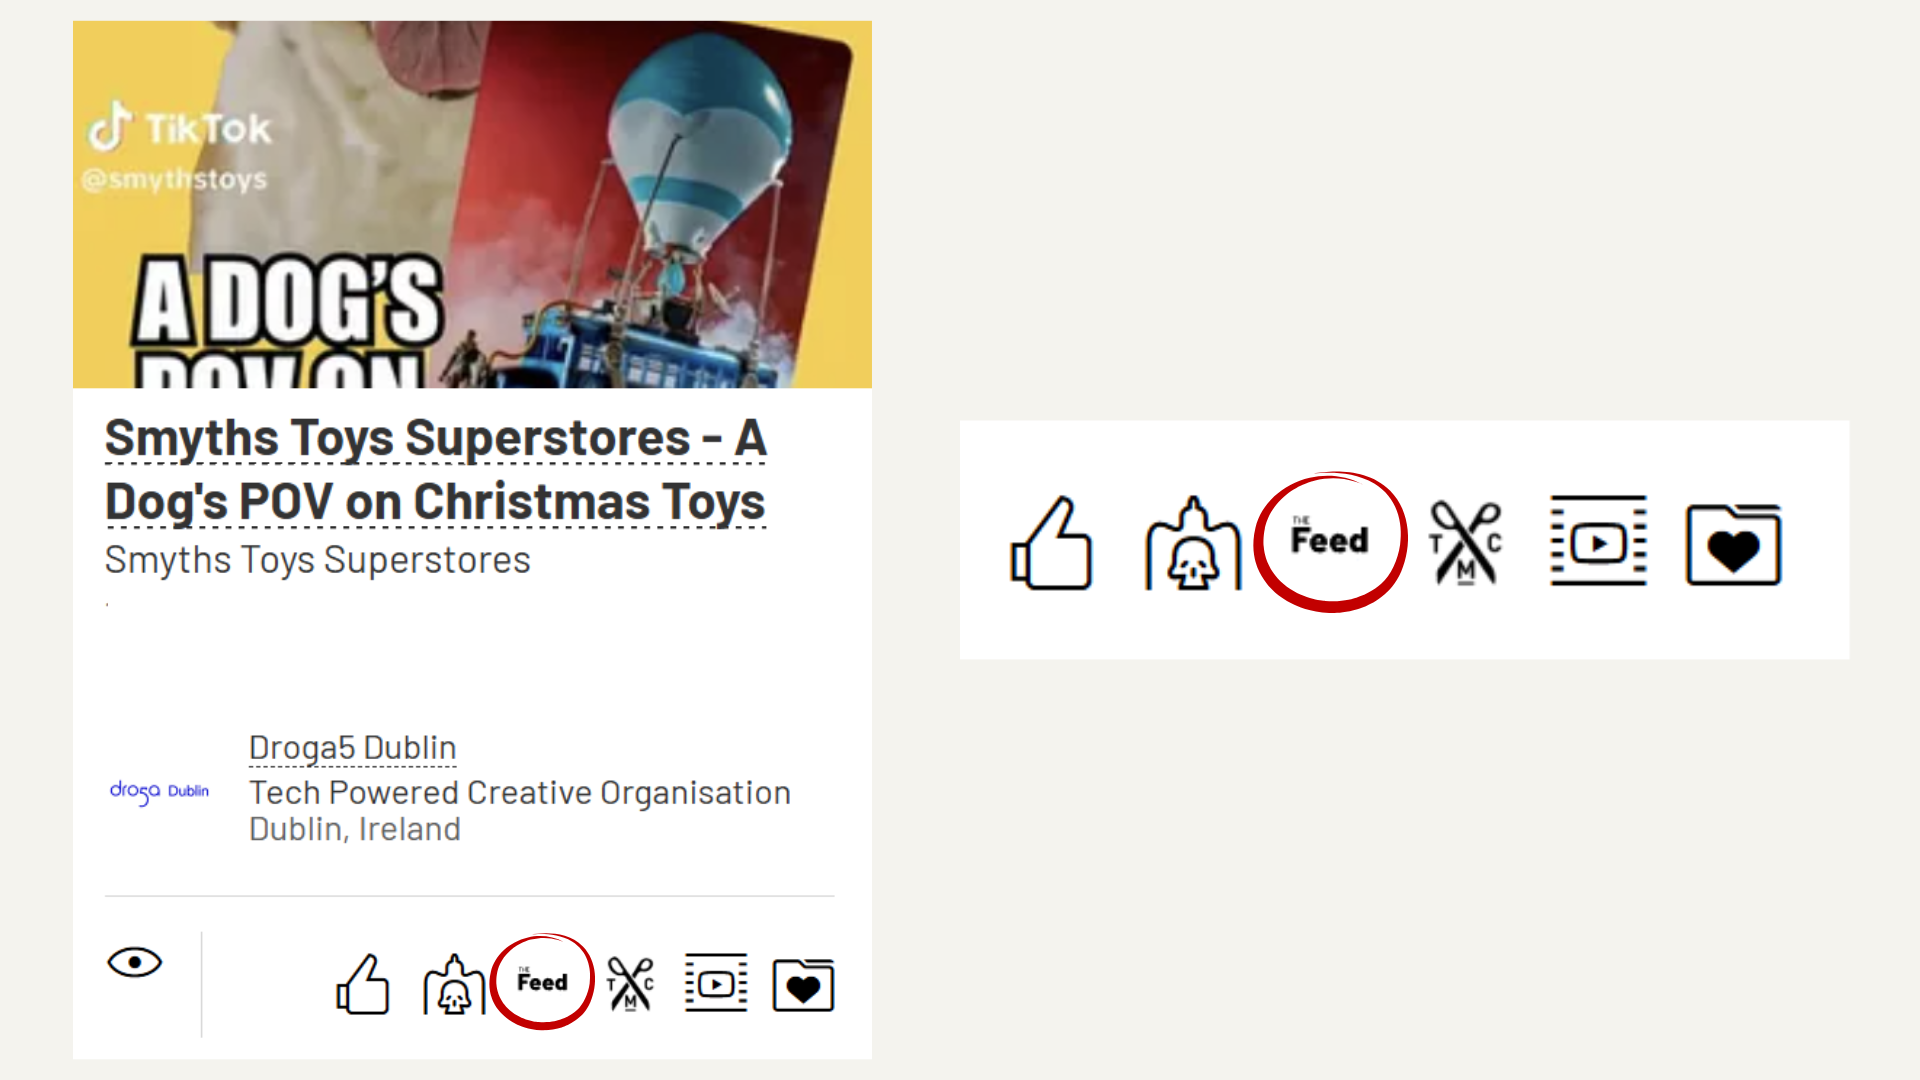Open the Smyths Toys Superstores campaign title link
The image size is (1920, 1080).
435,469
